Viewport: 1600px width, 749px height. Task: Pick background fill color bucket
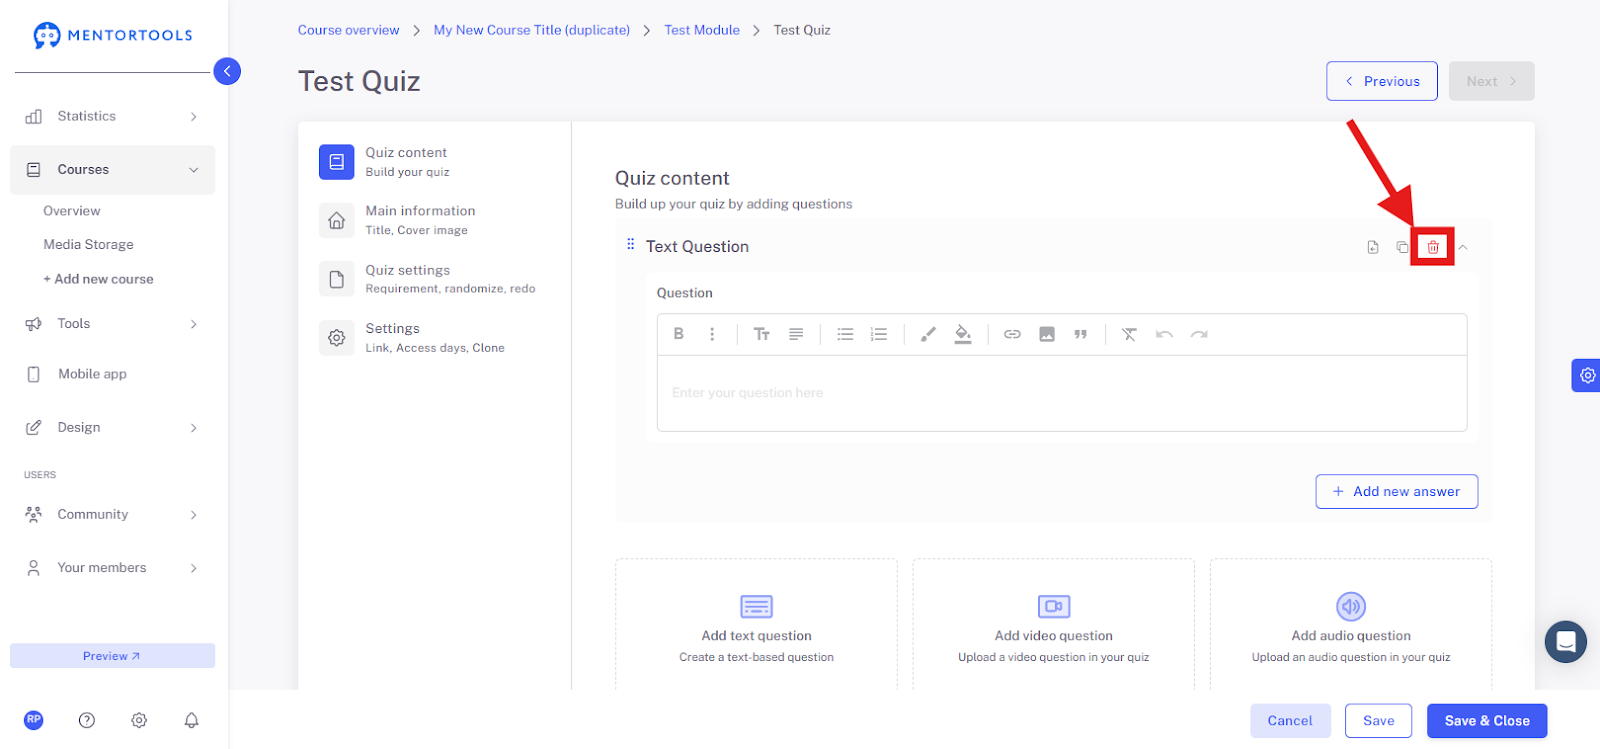(963, 334)
